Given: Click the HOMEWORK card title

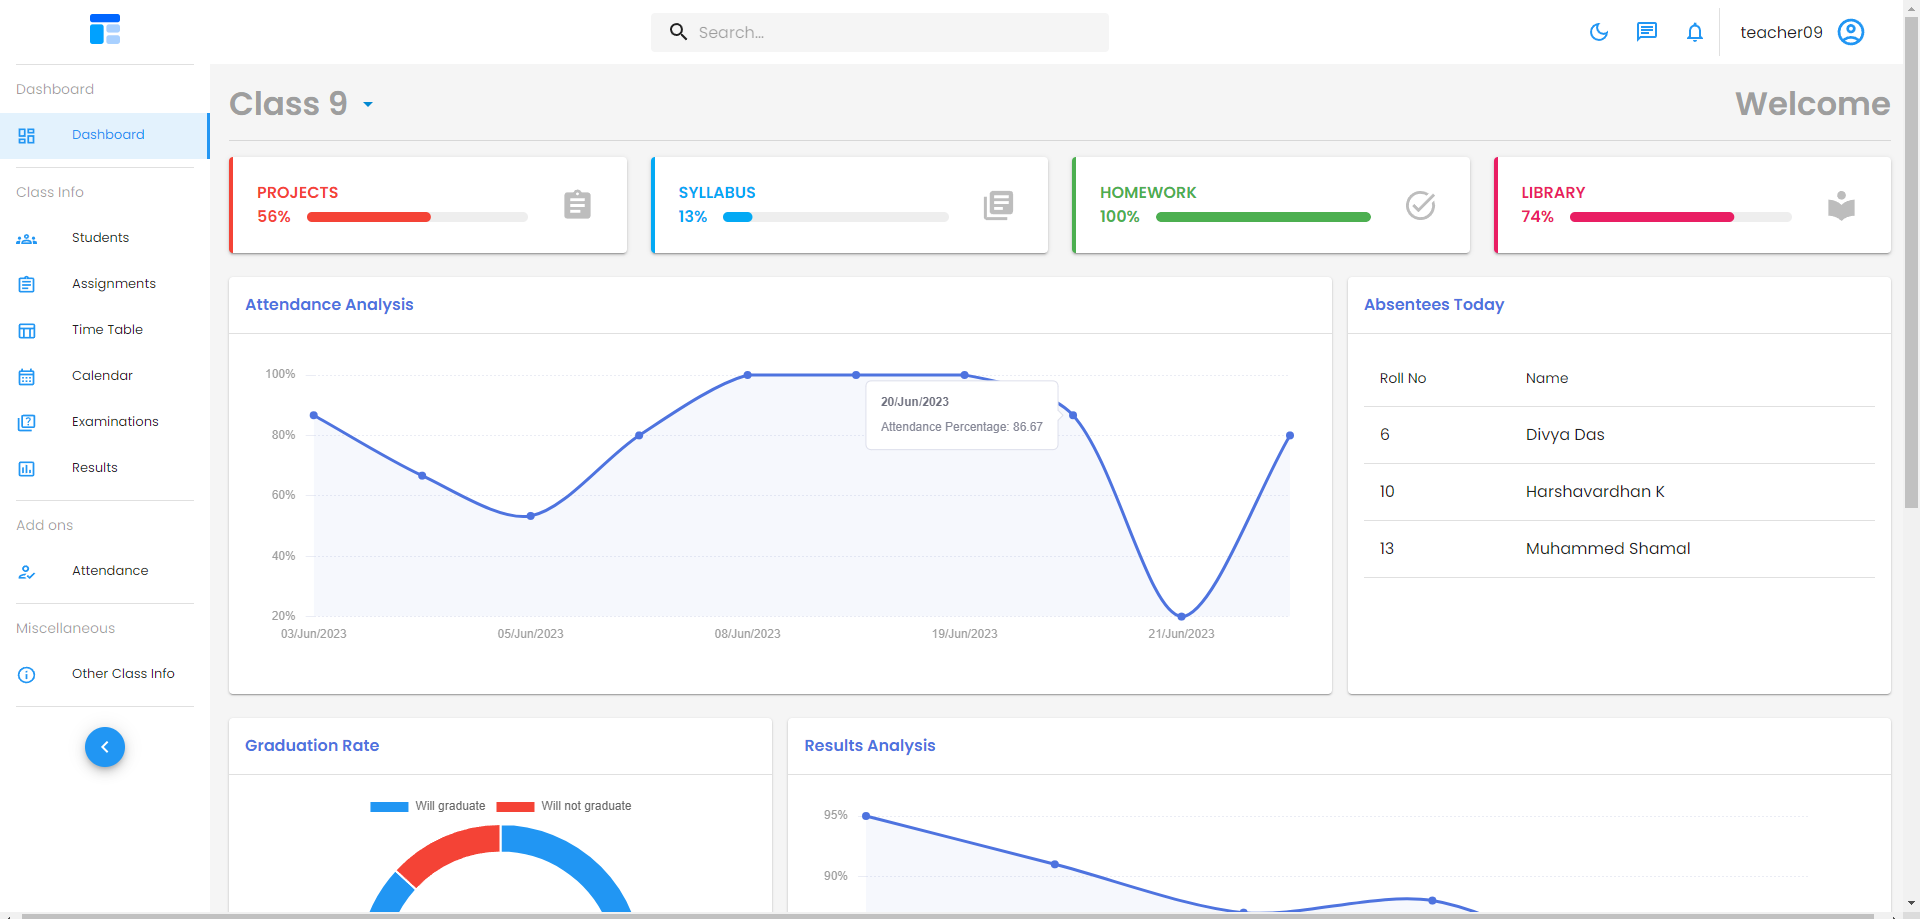Looking at the screenshot, I should [1148, 193].
